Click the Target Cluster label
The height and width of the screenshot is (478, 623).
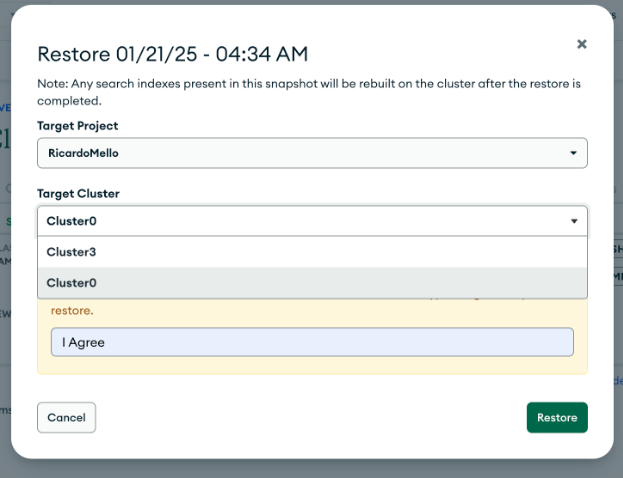click(78, 194)
